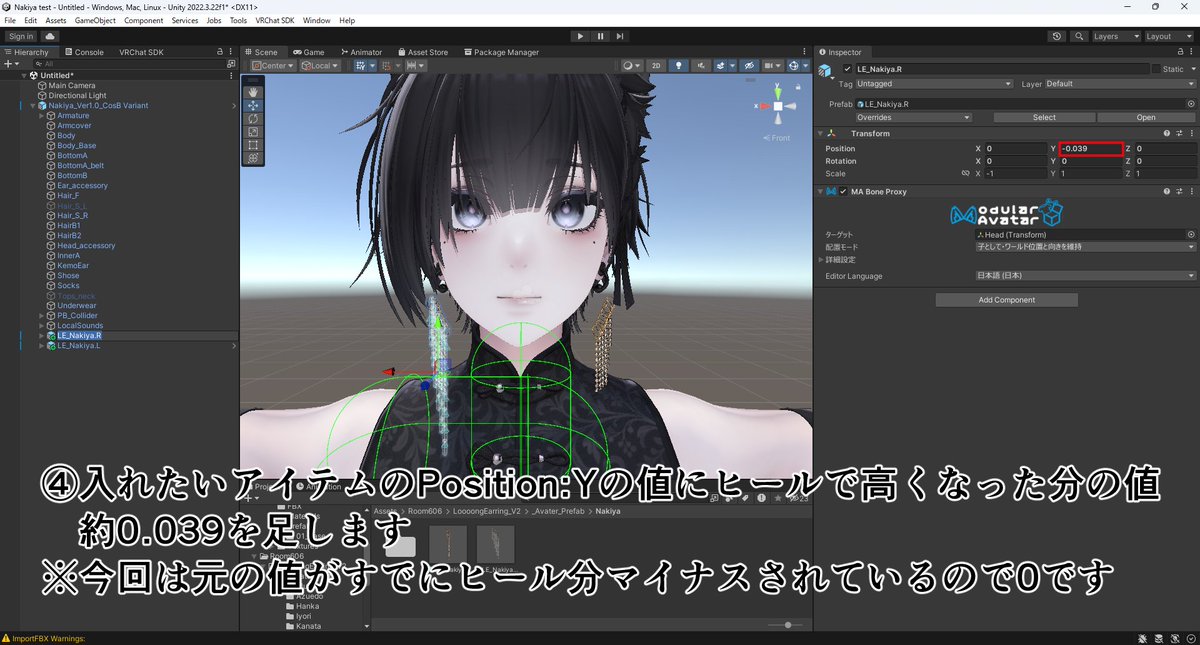Select the Rotate tool
This screenshot has width=1200, height=645.
253,118
